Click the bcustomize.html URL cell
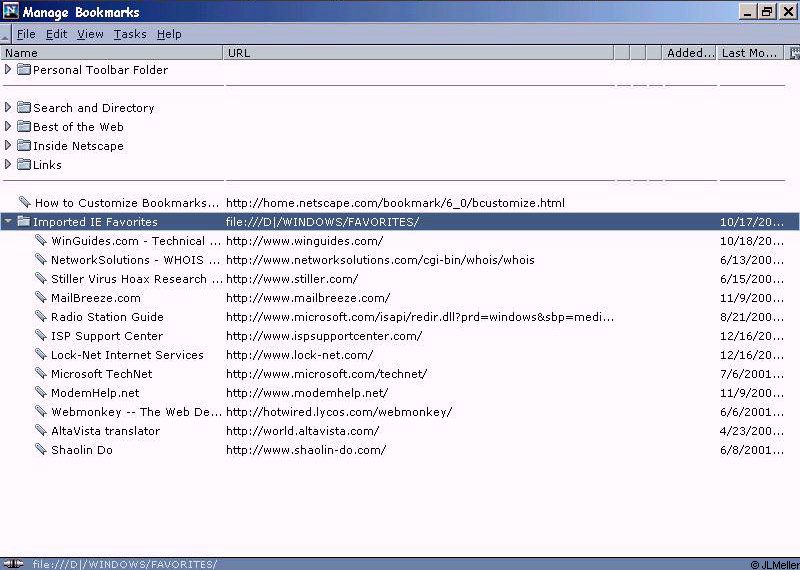Screen dimensions: 800x570 pyautogui.click(x=395, y=203)
